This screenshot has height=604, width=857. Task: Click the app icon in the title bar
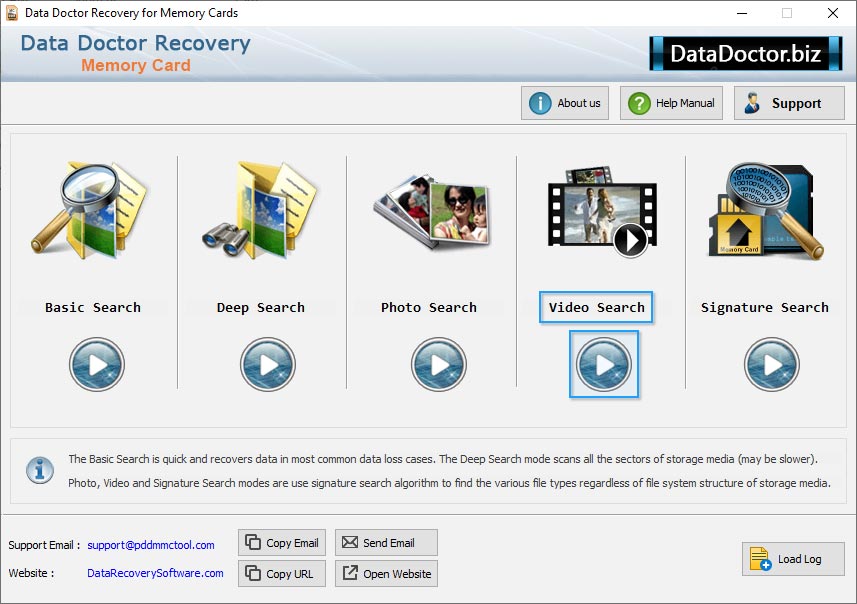coord(12,13)
